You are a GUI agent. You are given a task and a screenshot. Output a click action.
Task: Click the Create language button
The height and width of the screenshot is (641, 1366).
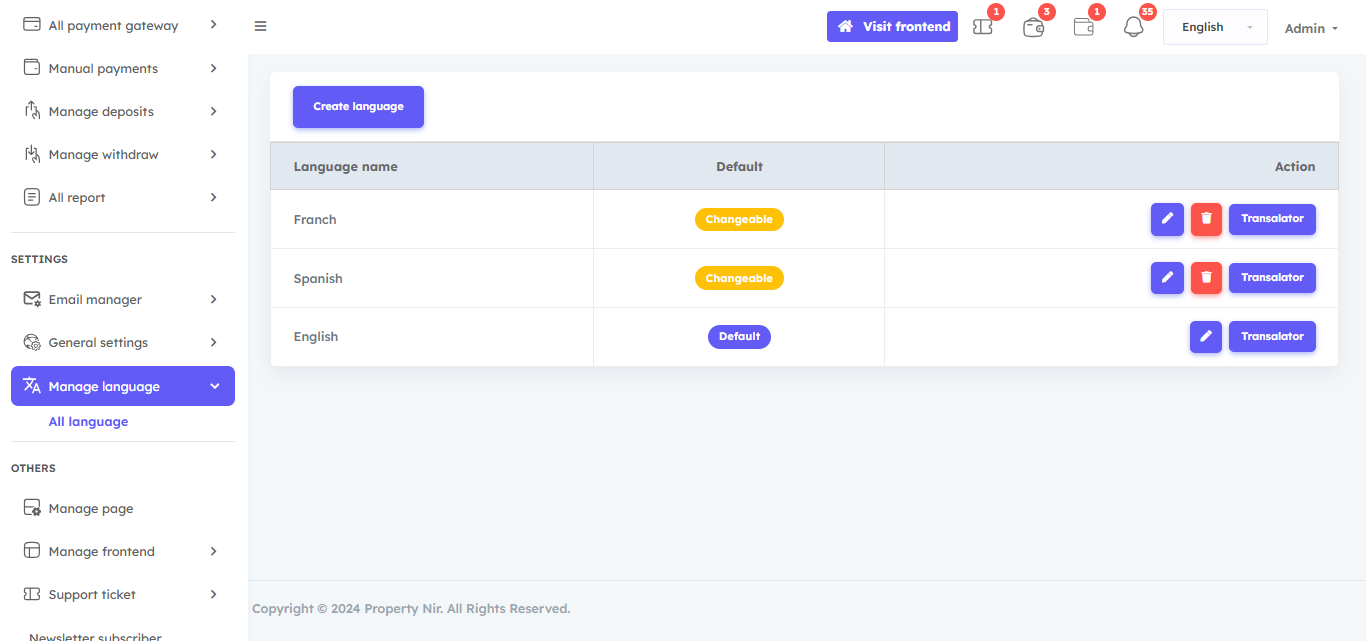coord(358,107)
